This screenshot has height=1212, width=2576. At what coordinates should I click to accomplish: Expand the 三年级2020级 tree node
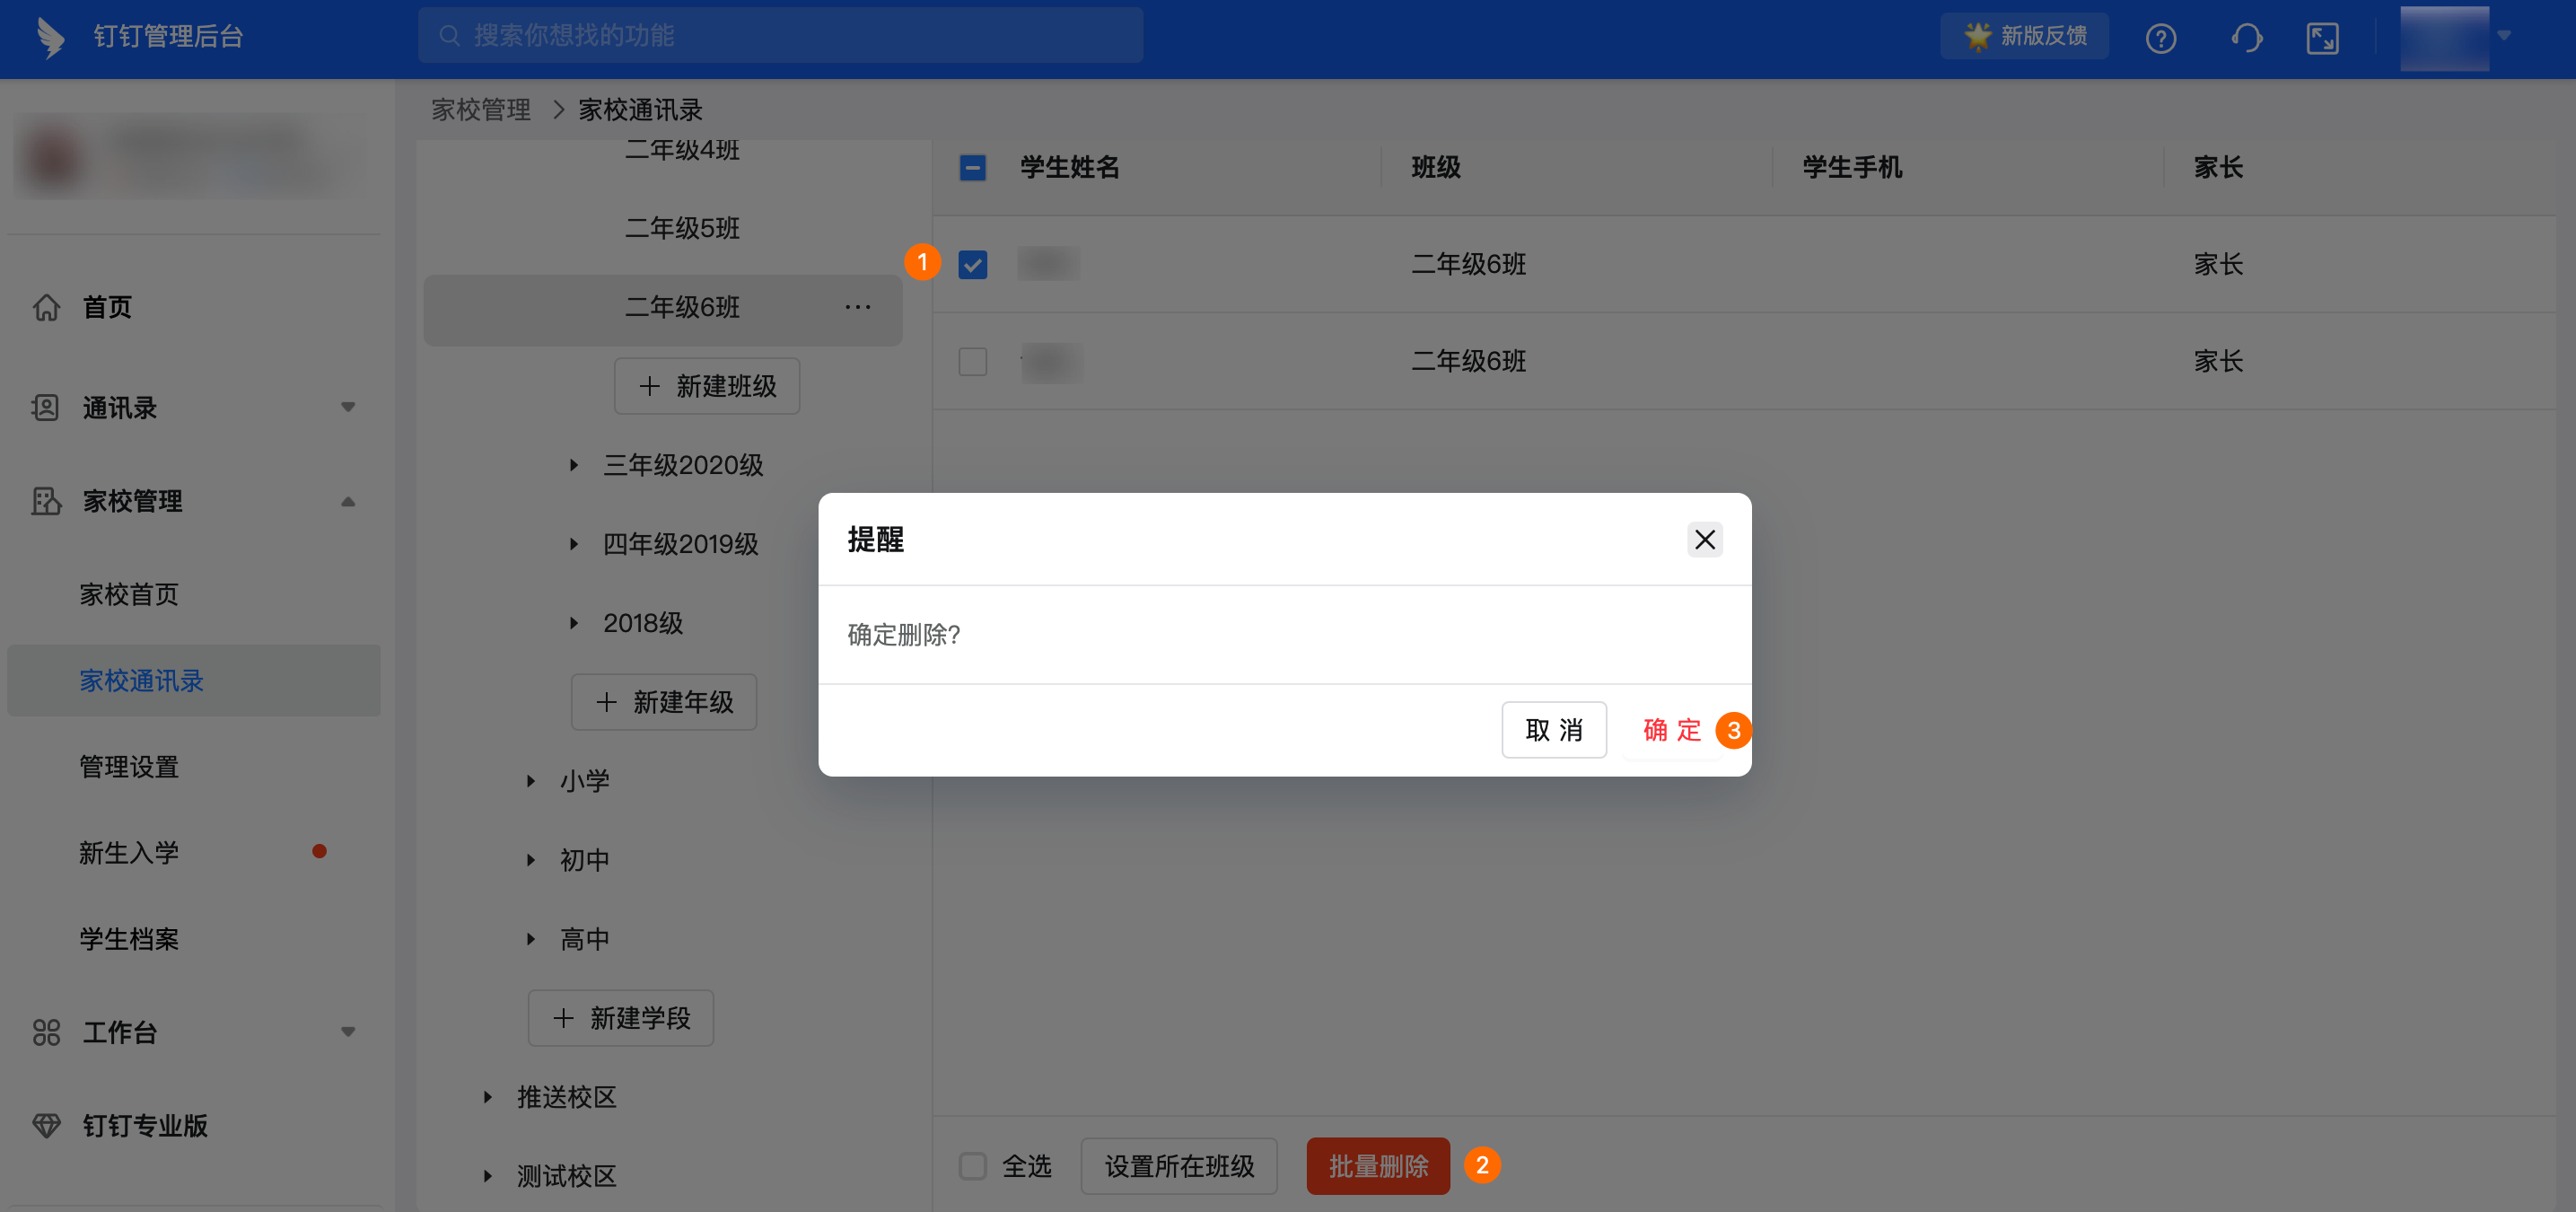point(574,465)
